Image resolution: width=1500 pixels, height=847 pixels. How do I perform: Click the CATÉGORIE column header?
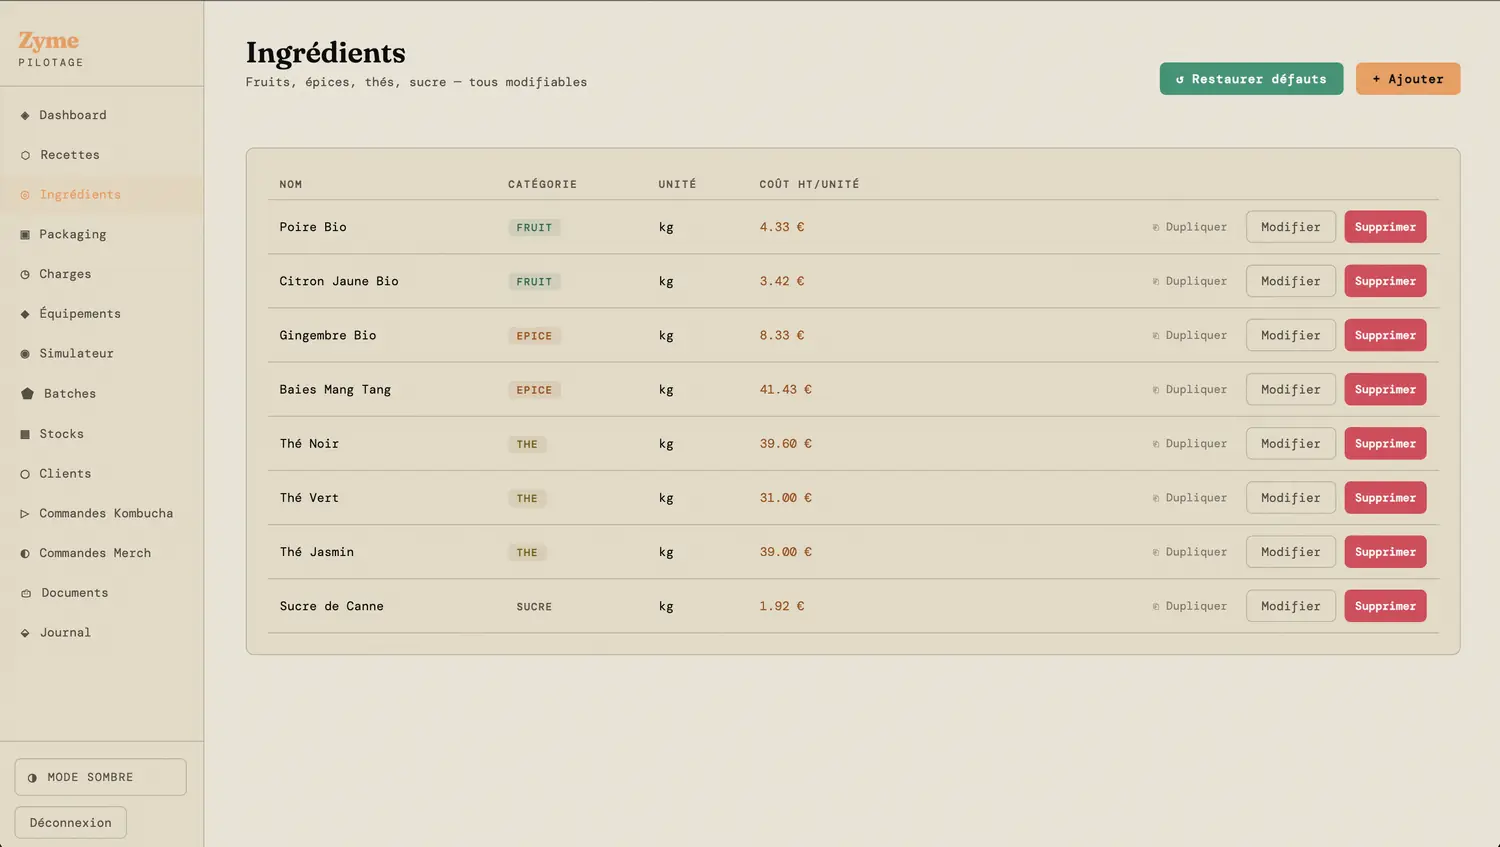click(x=542, y=184)
